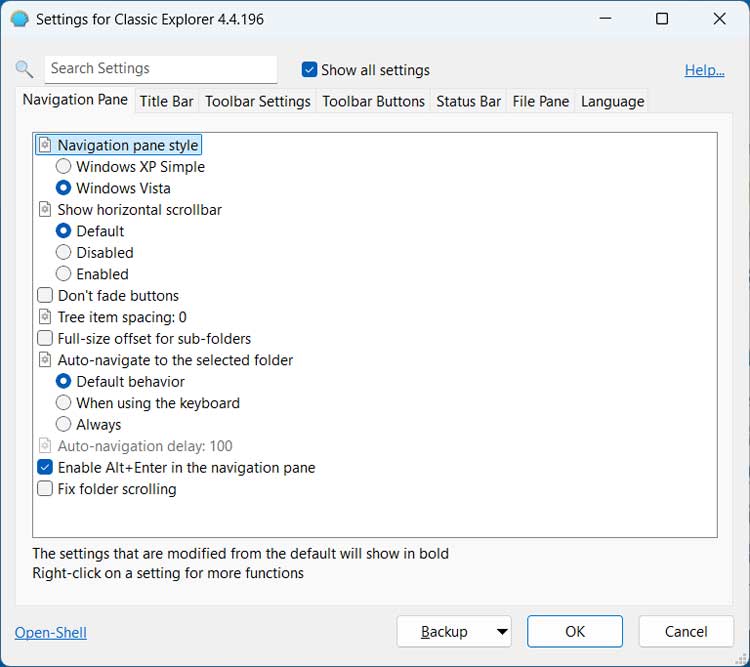Open the Help link
Viewport: 750px width, 667px height.
(704, 70)
